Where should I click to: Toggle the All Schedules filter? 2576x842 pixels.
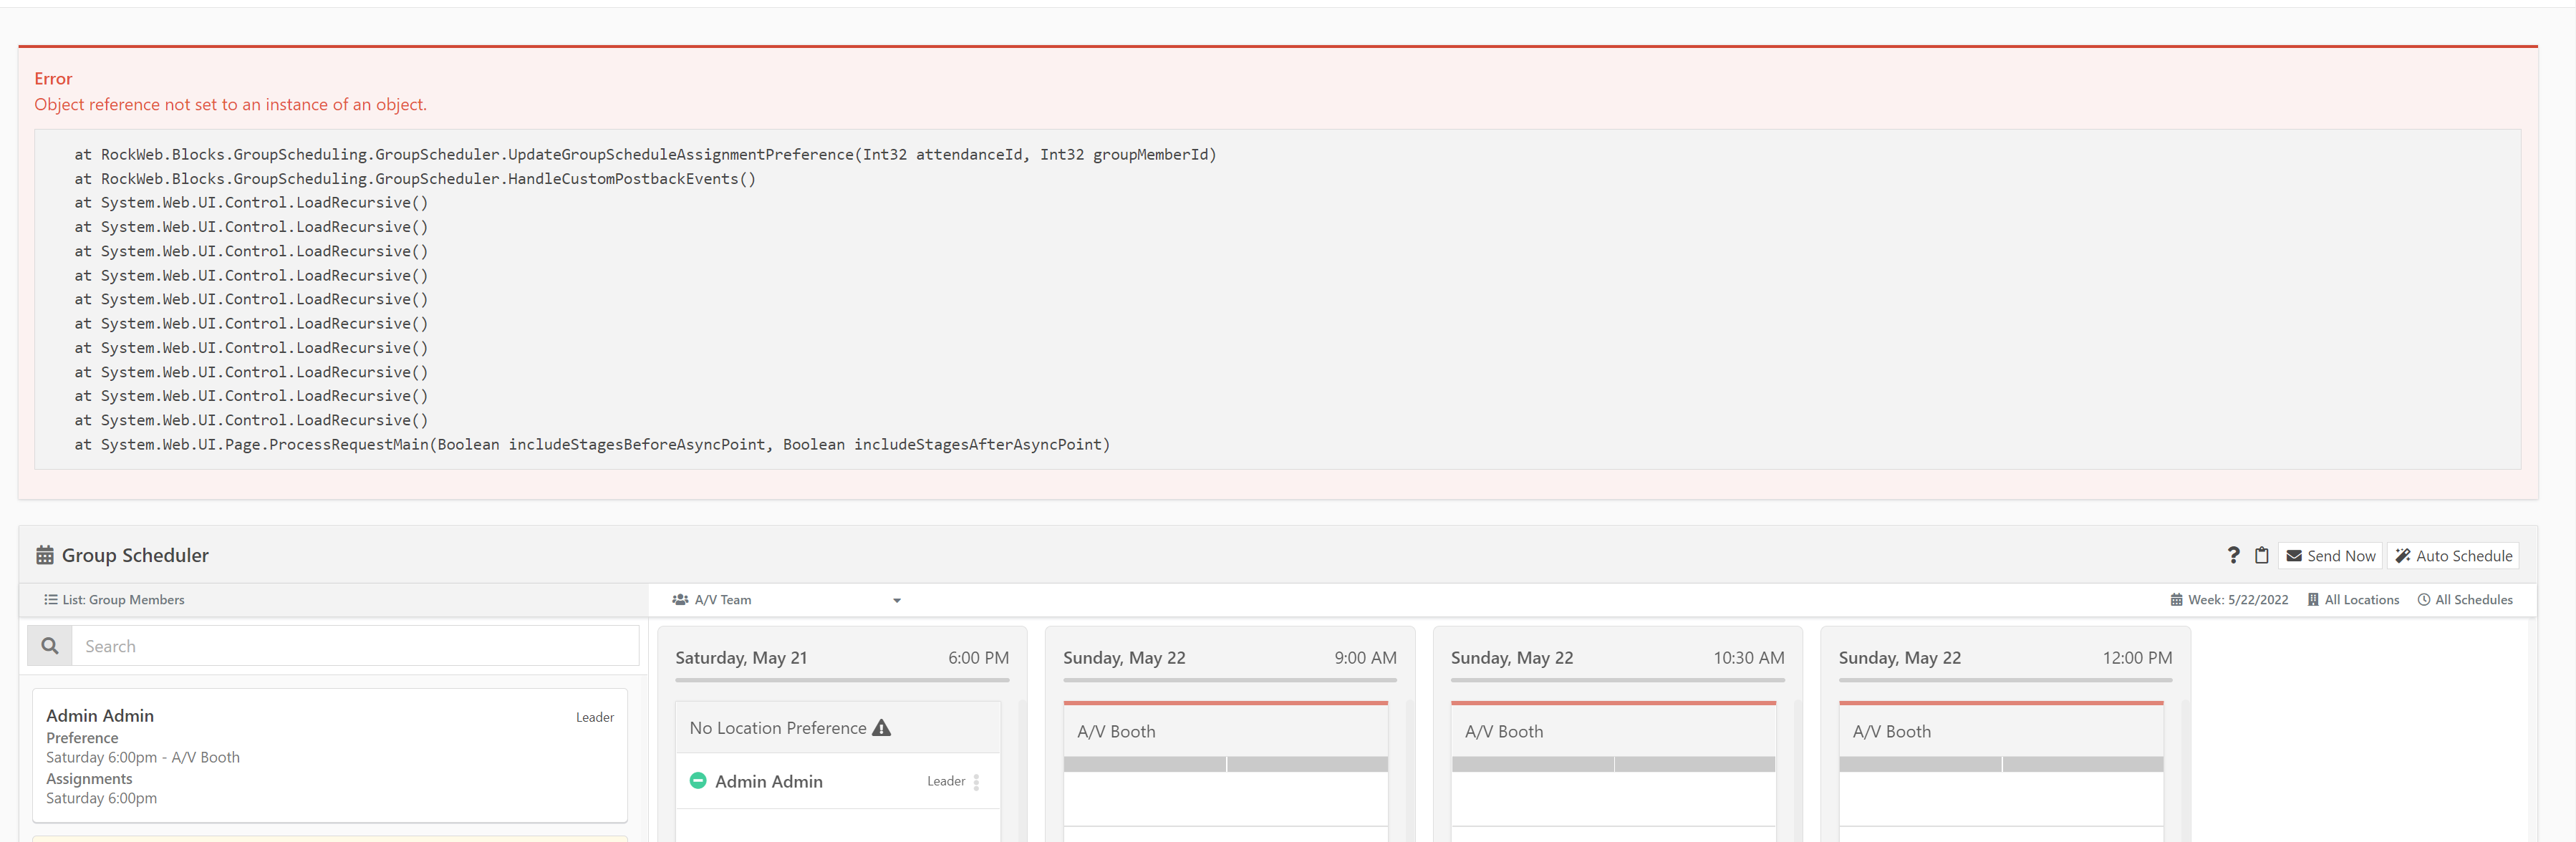pyautogui.click(x=2466, y=599)
